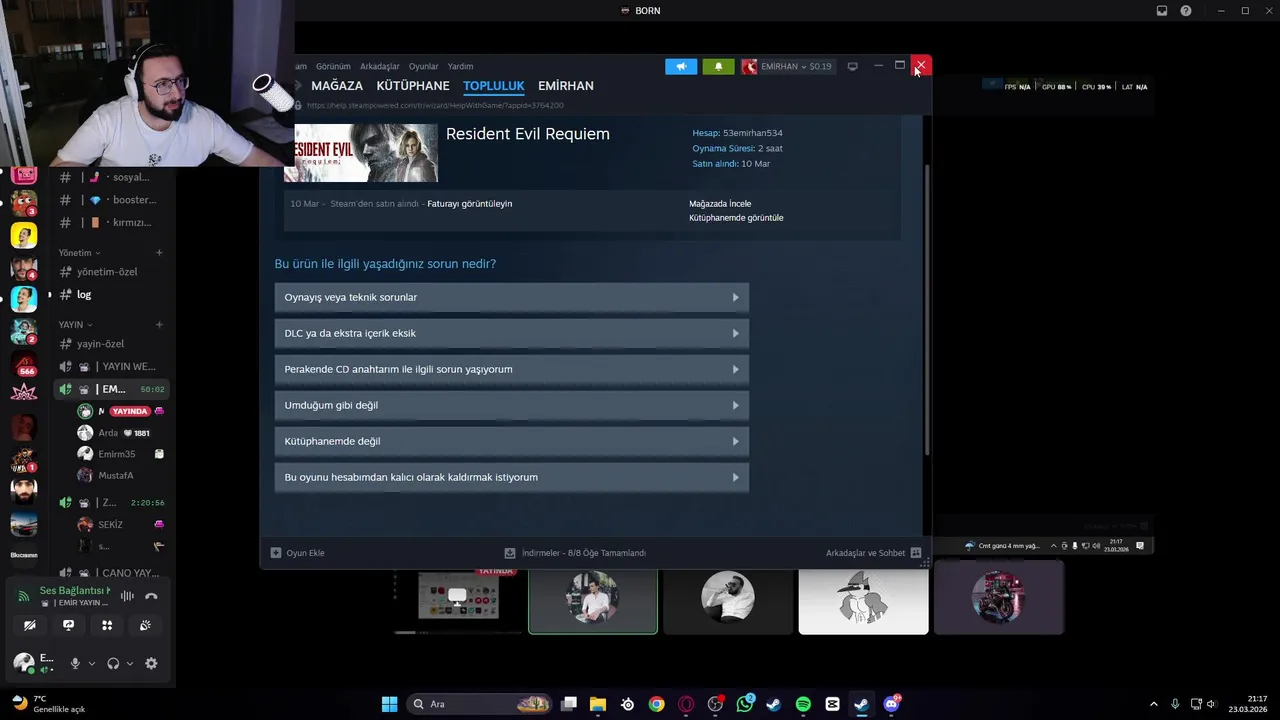Open Google Chrome from taskbar

tap(656, 704)
